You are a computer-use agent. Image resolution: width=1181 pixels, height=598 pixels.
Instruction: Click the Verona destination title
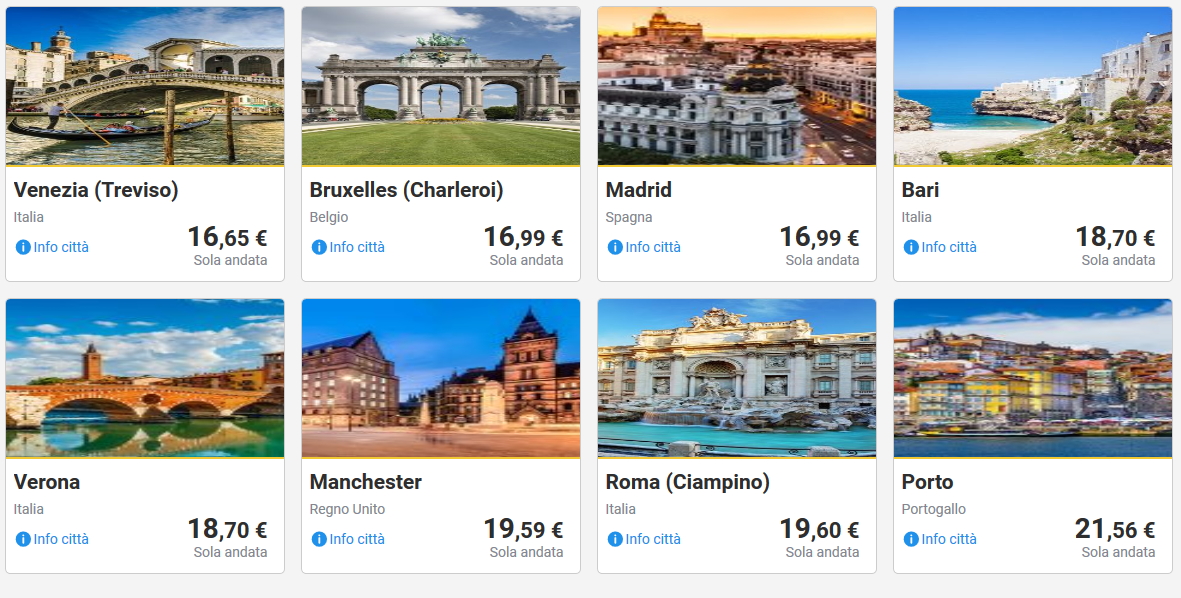47,482
